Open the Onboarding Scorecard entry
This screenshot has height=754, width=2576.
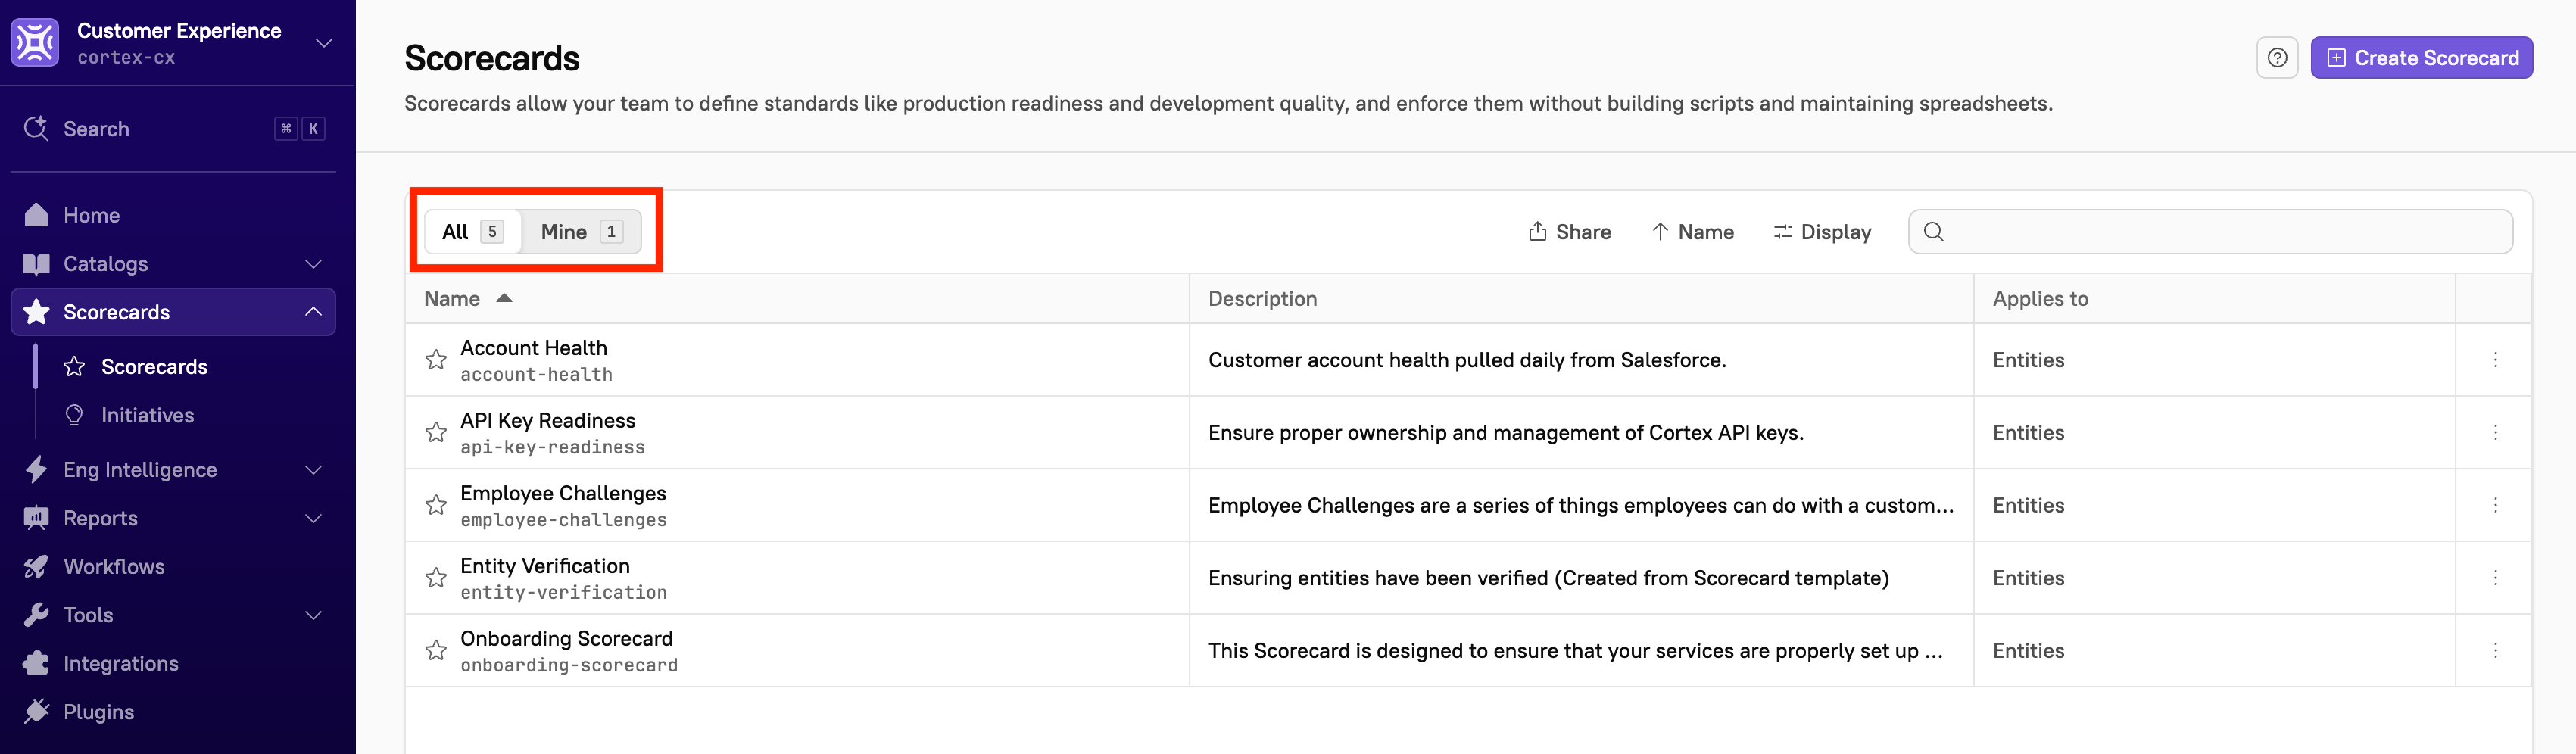pos(566,639)
